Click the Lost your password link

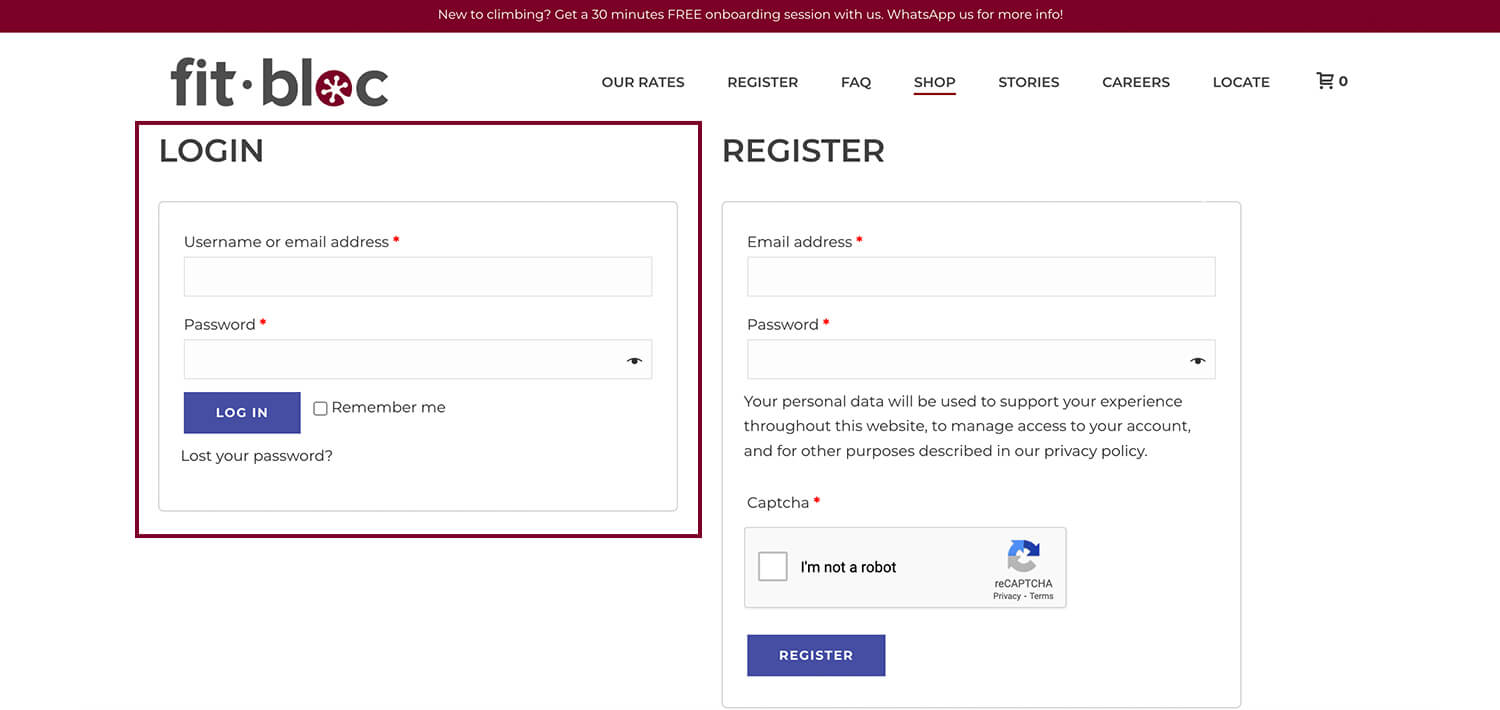[257, 456]
